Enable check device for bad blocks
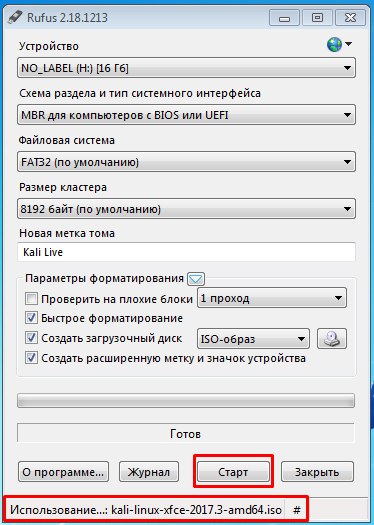This screenshot has height=525, width=374. click(31, 298)
